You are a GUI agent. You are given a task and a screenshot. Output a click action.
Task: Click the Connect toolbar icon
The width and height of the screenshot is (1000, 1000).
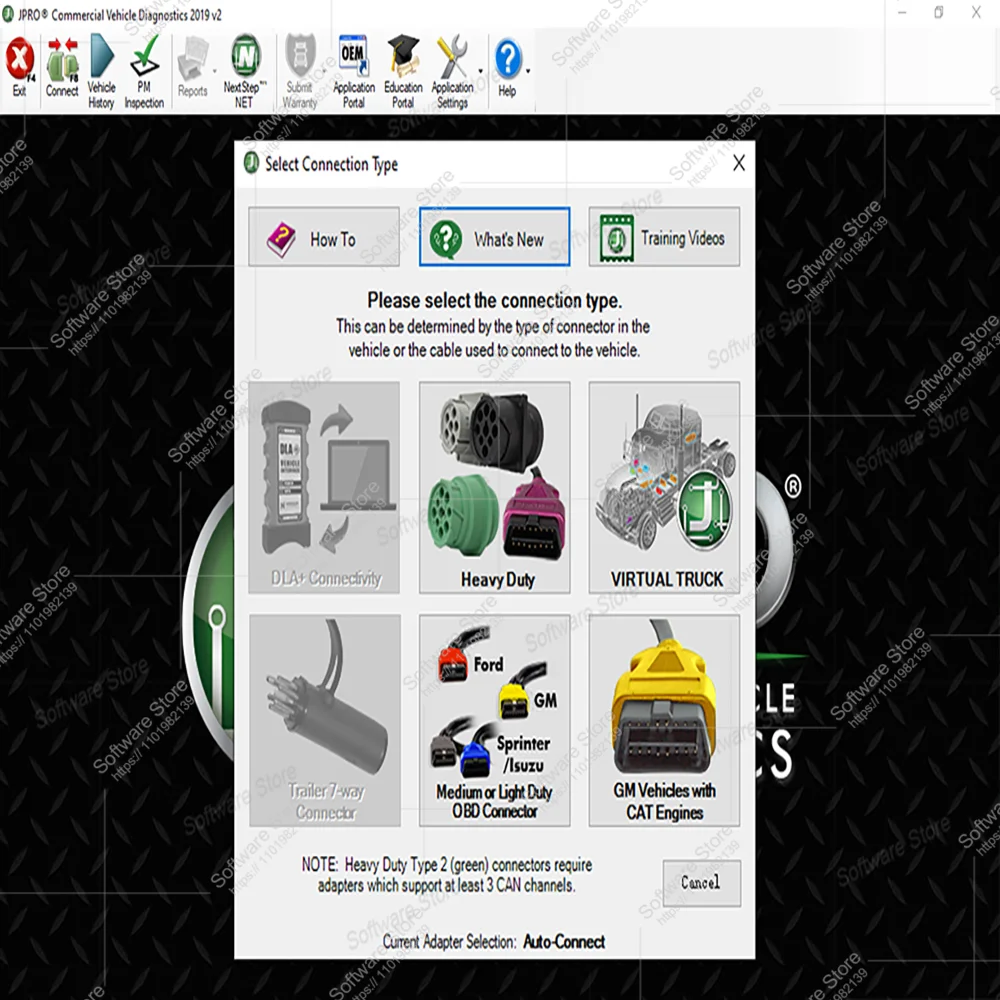62,67
